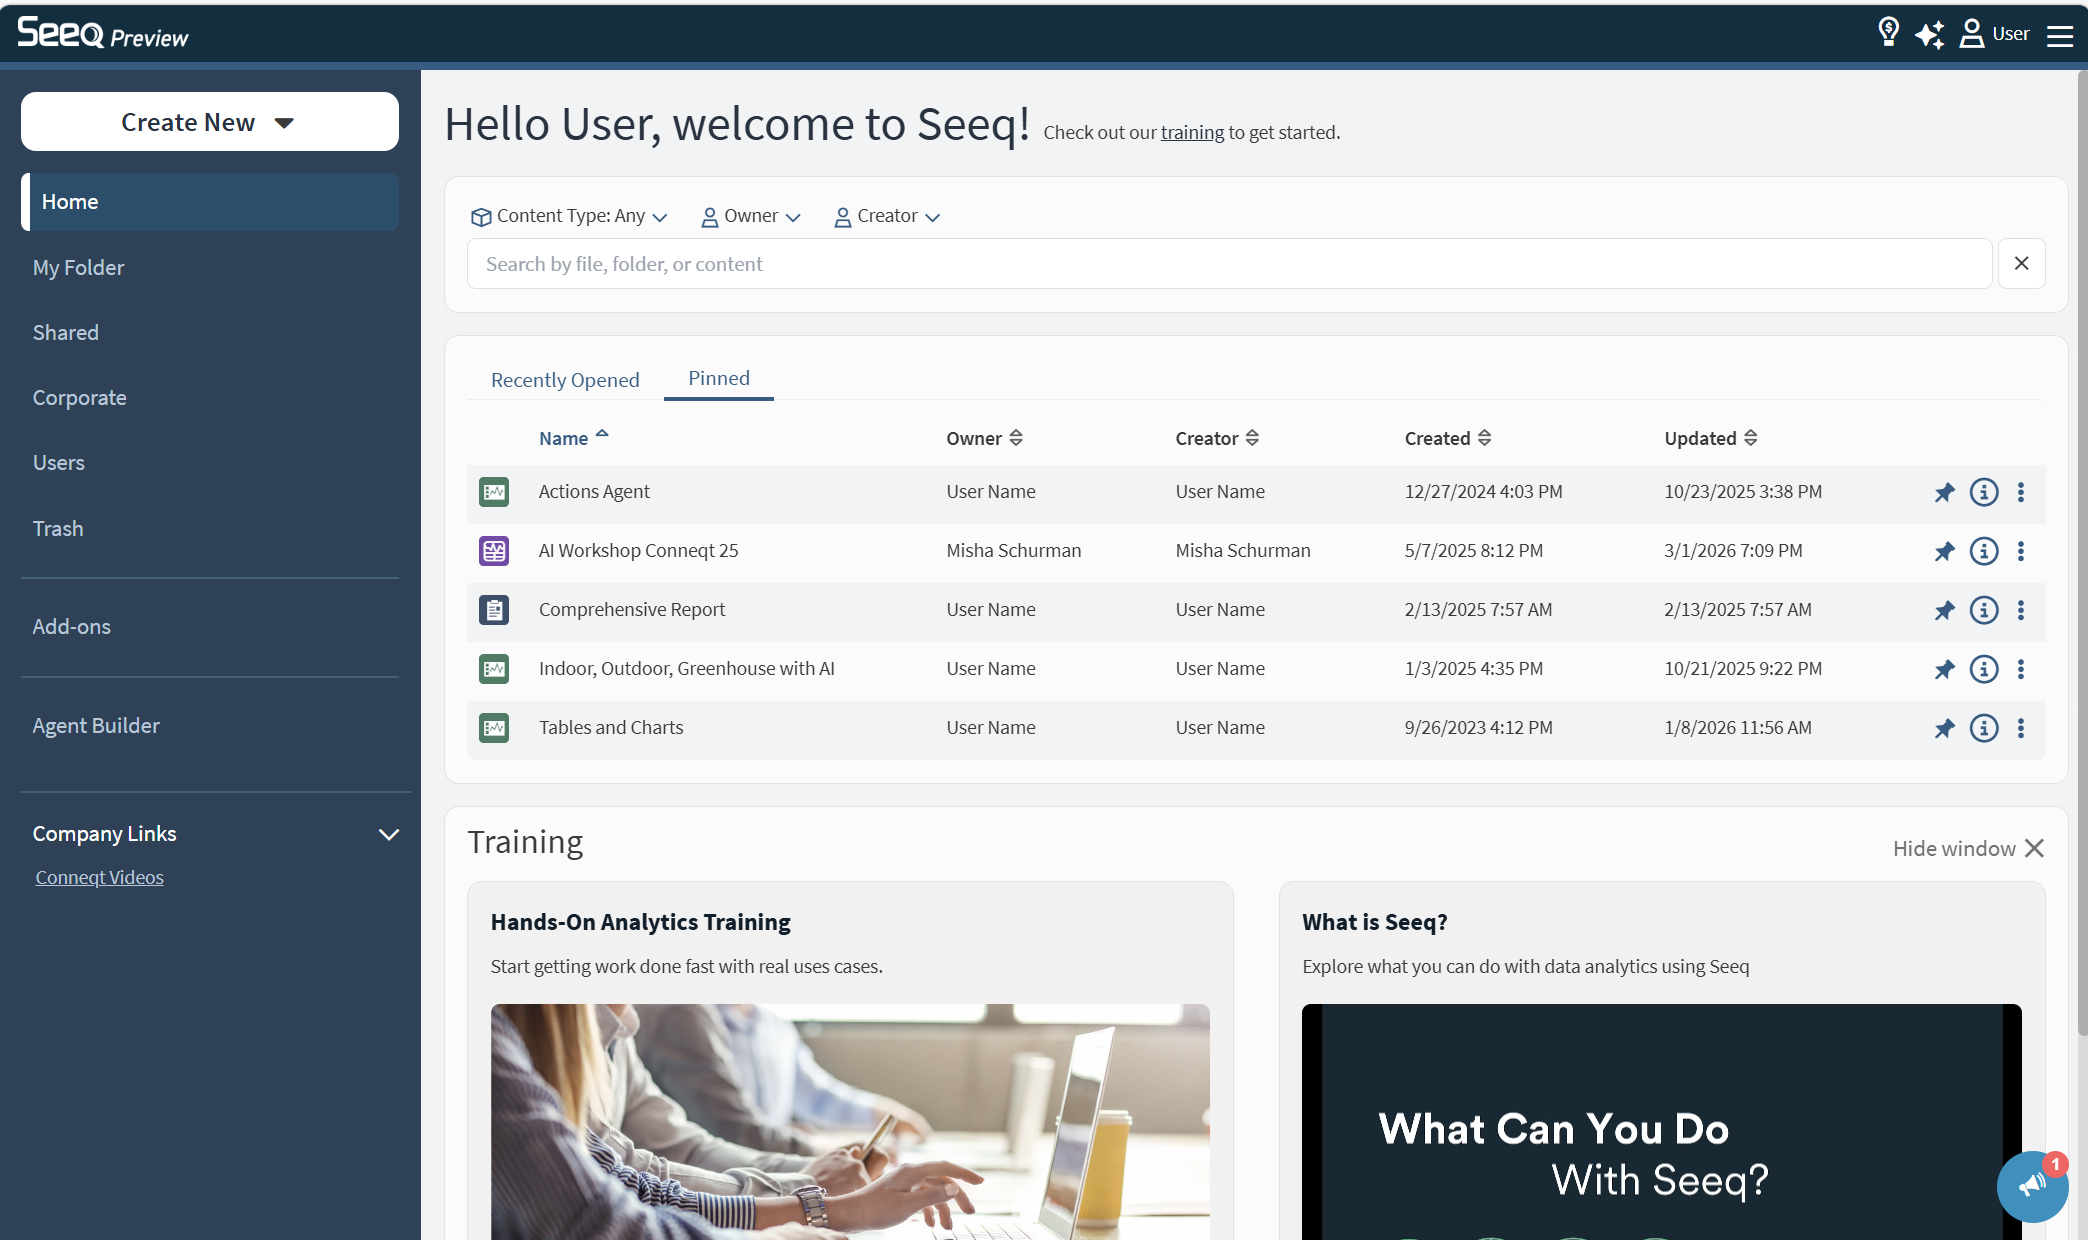The width and height of the screenshot is (2088, 1240).
Task: Open the hamburger menu in top right
Action: pyautogui.click(x=2060, y=36)
